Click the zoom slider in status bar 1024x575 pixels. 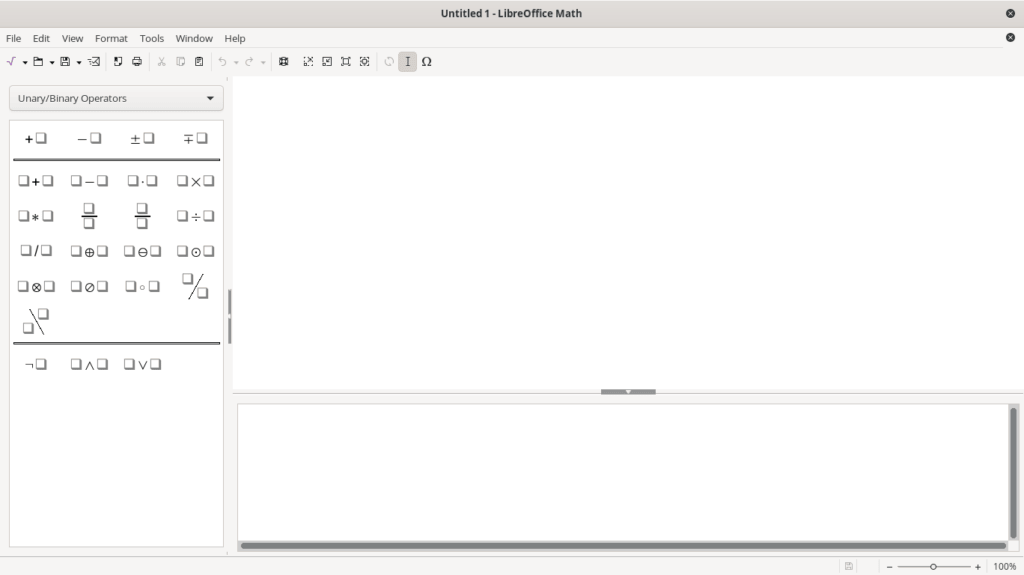click(933, 567)
